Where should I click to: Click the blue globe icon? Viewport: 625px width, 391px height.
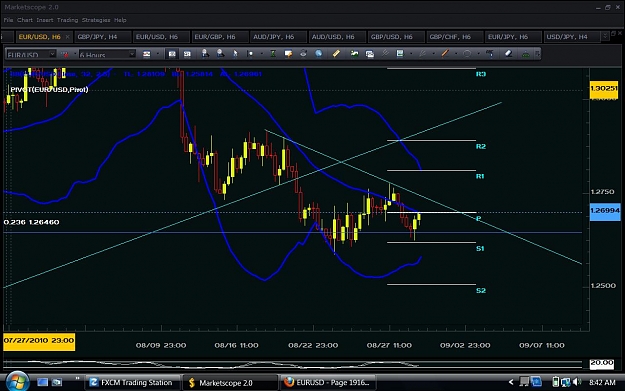click(318, 53)
